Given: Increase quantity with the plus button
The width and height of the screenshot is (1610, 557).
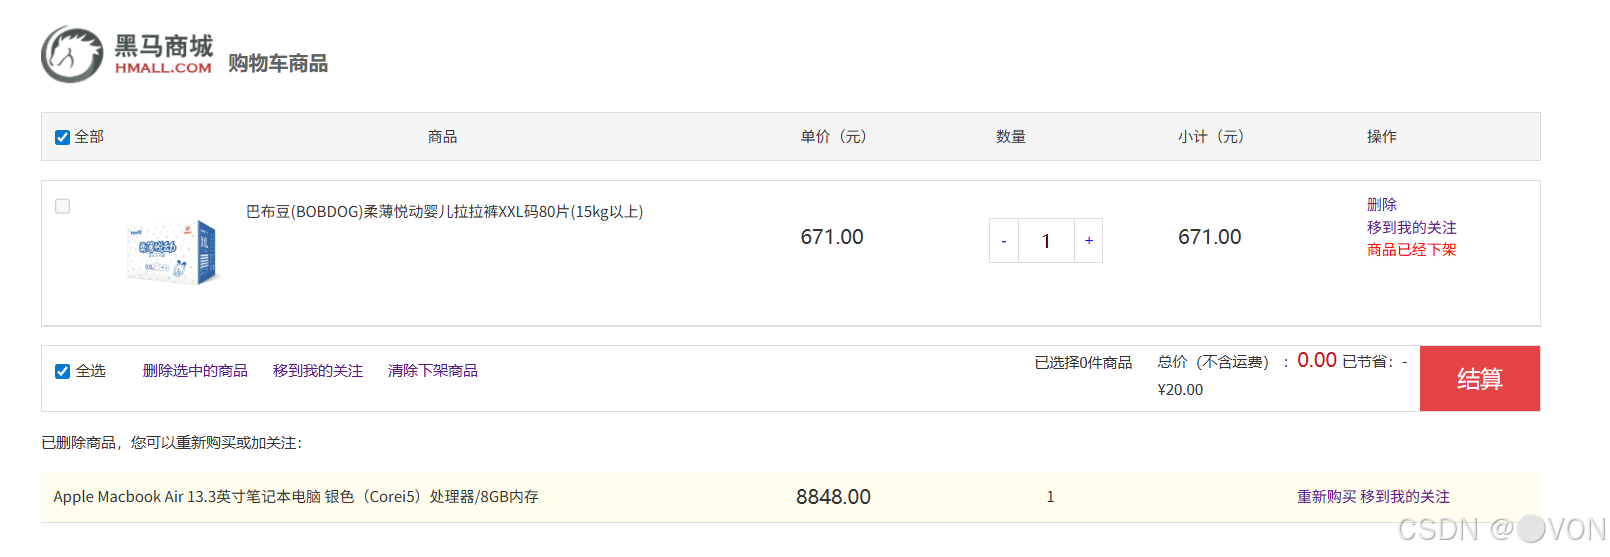Looking at the screenshot, I should click(1089, 241).
